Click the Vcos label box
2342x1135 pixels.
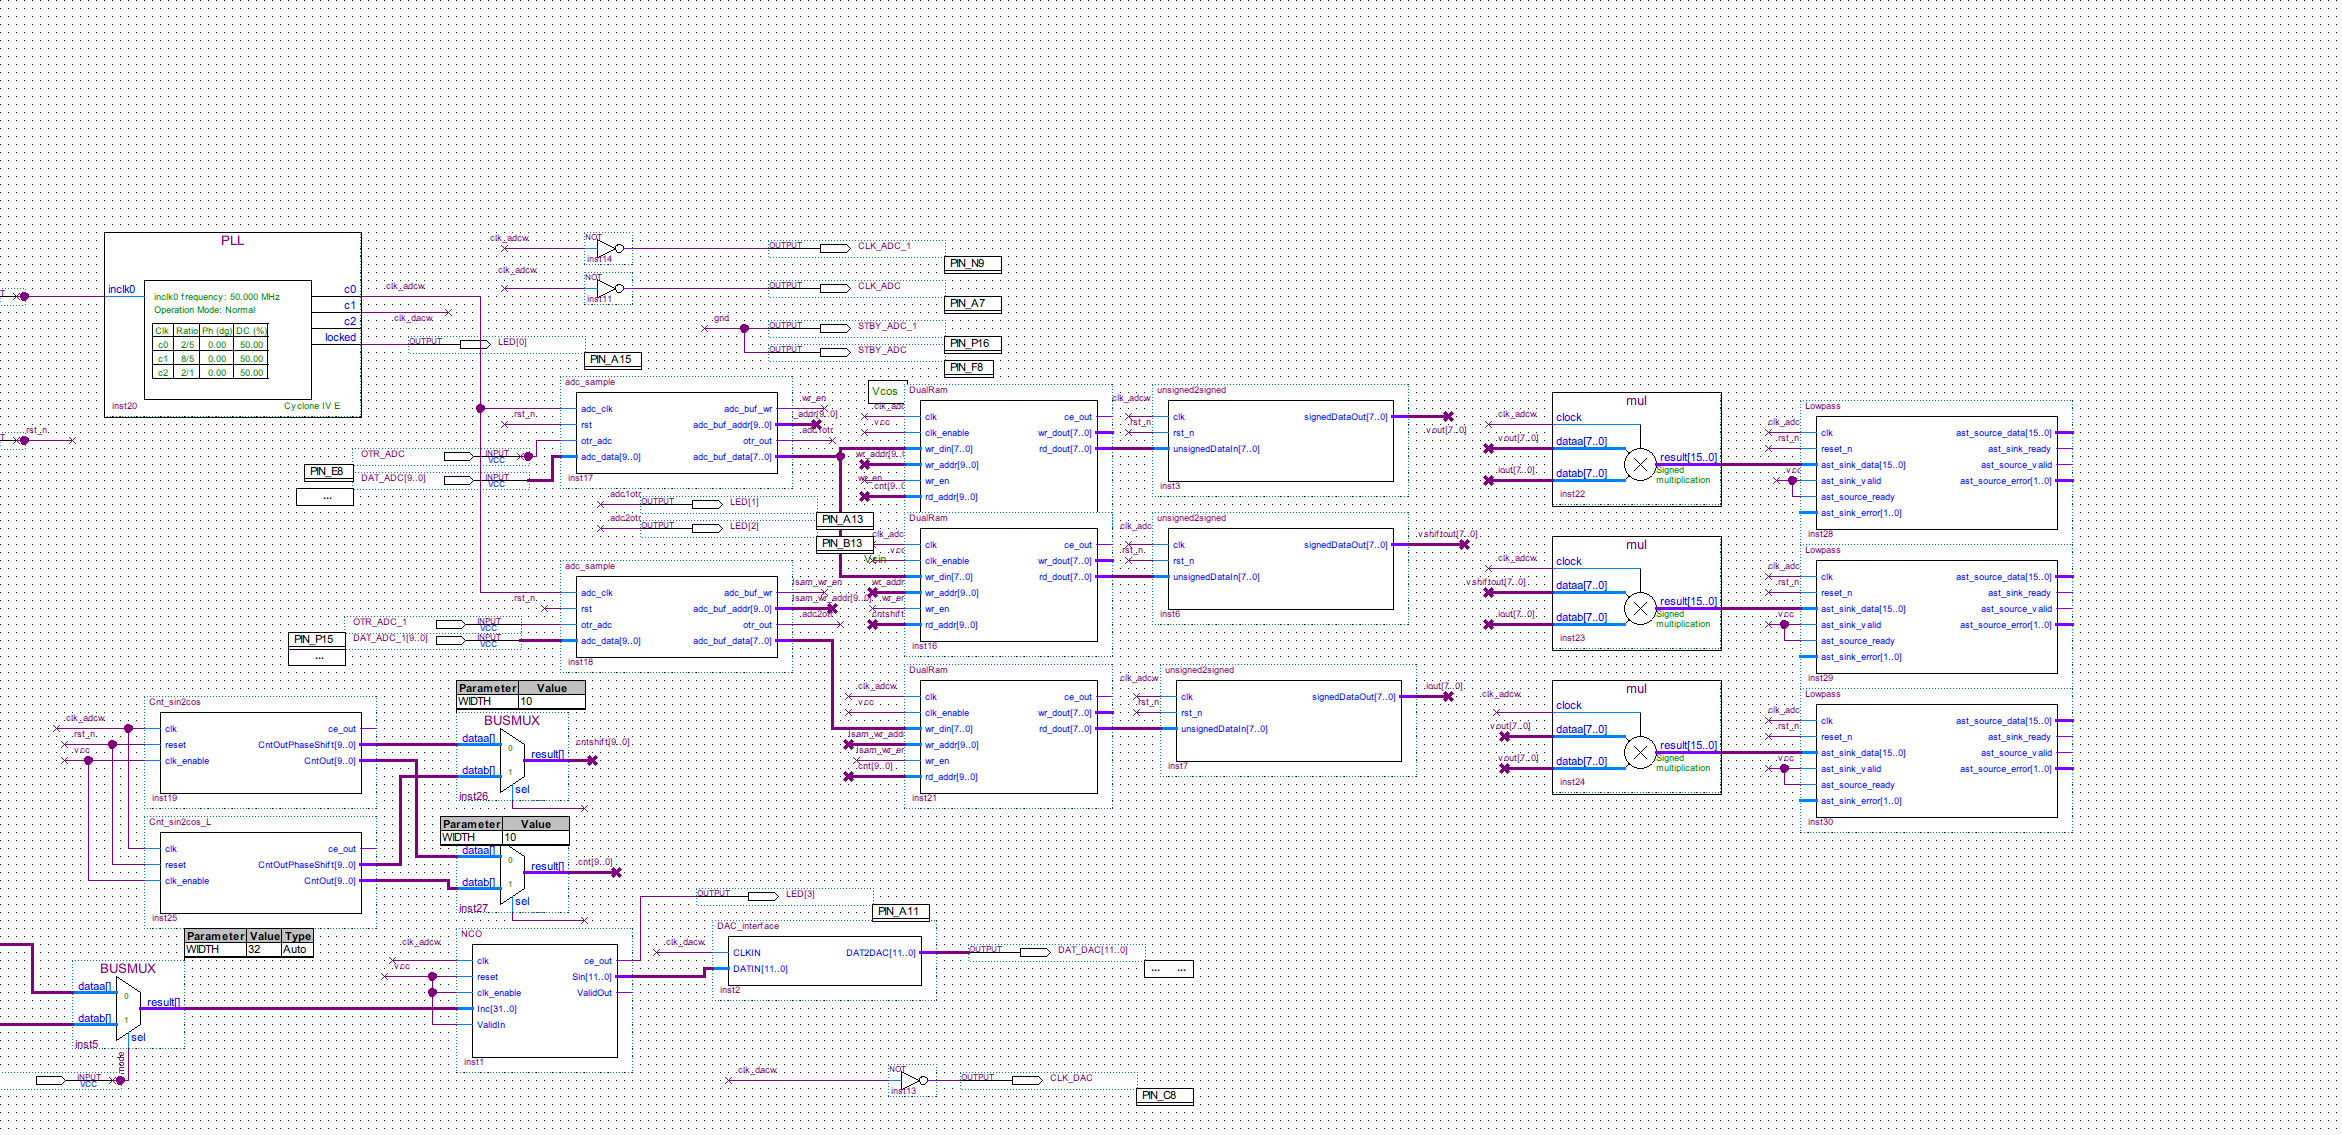pyautogui.click(x=886, y=392)
